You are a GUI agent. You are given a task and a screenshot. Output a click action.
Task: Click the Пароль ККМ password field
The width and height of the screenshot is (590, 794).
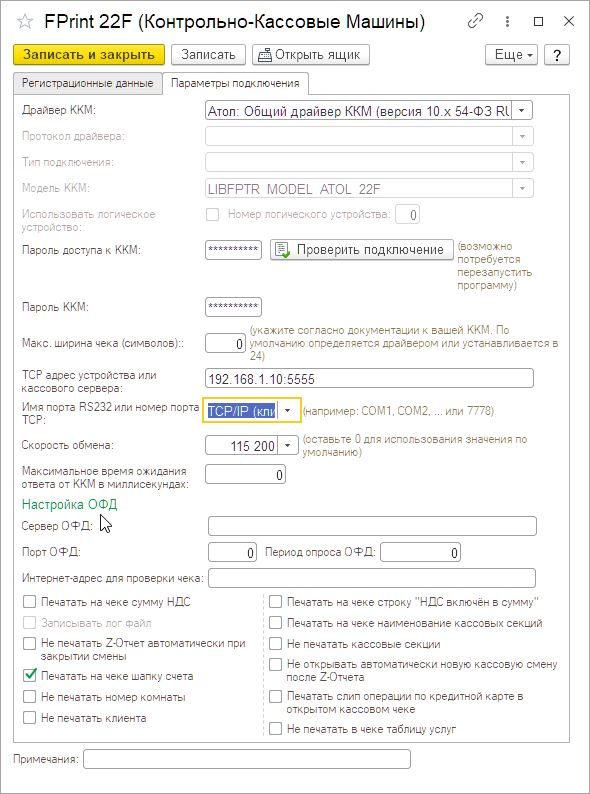tap(233, 307)
